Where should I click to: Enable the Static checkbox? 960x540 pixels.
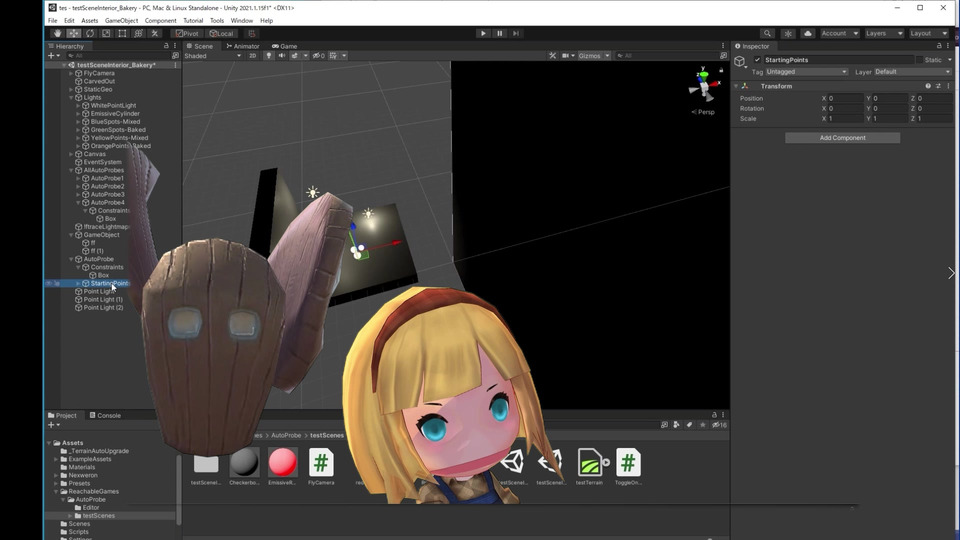[919, 59]
